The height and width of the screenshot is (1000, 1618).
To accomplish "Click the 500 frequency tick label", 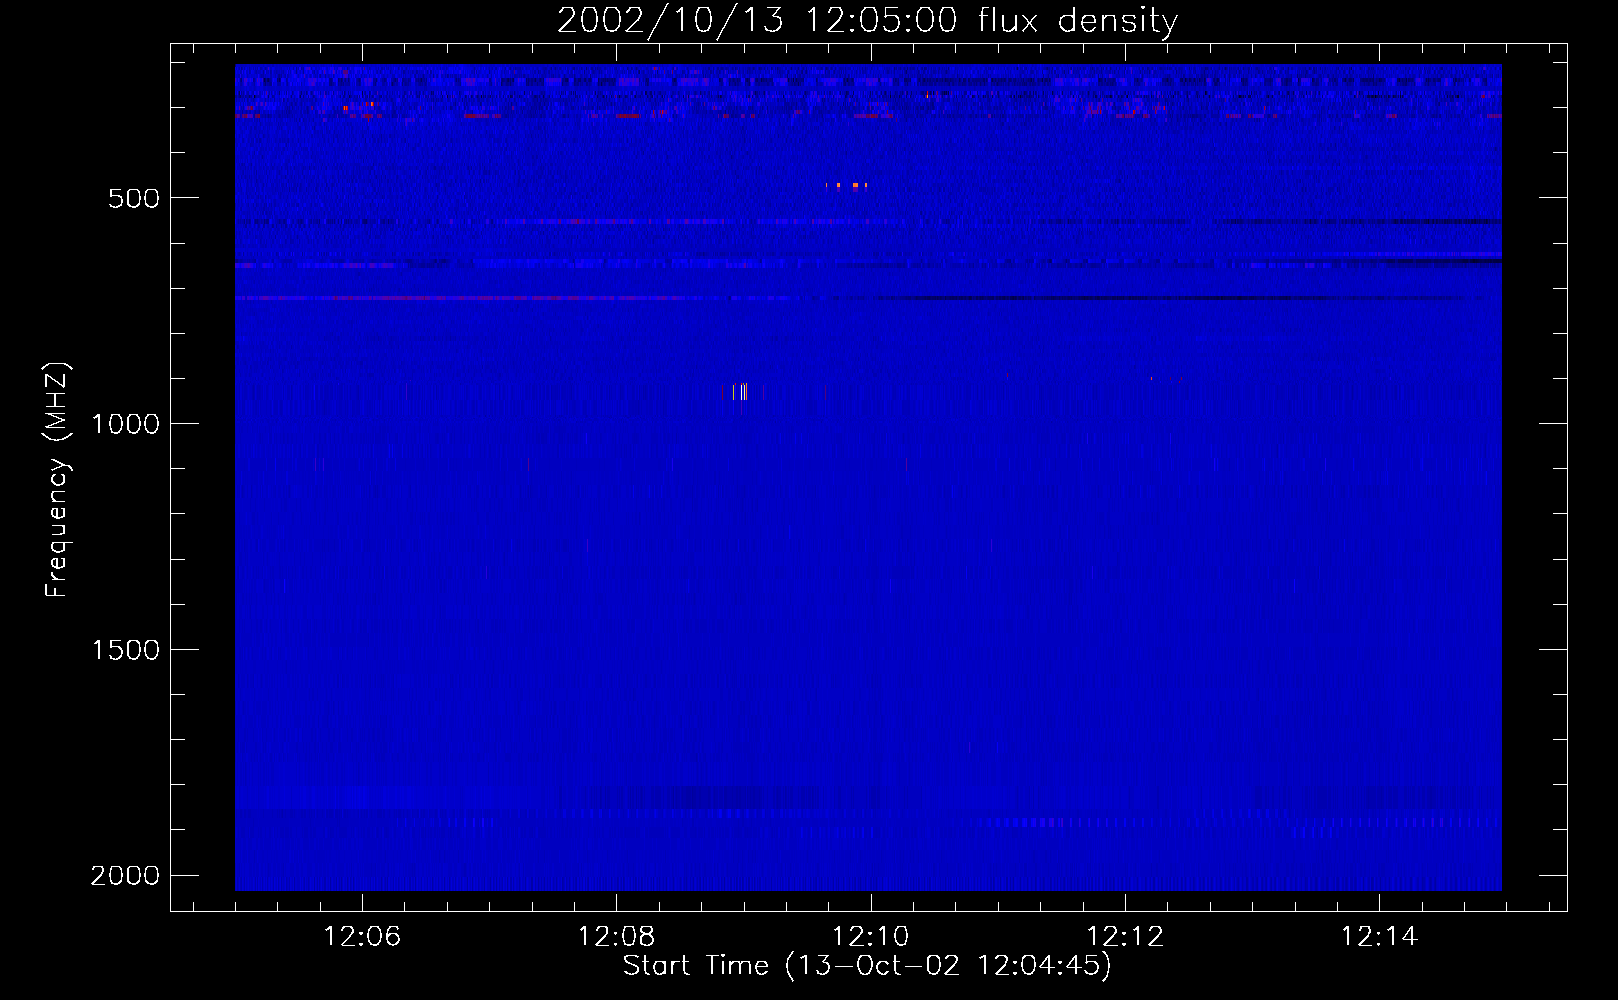I will click(134, 198).
